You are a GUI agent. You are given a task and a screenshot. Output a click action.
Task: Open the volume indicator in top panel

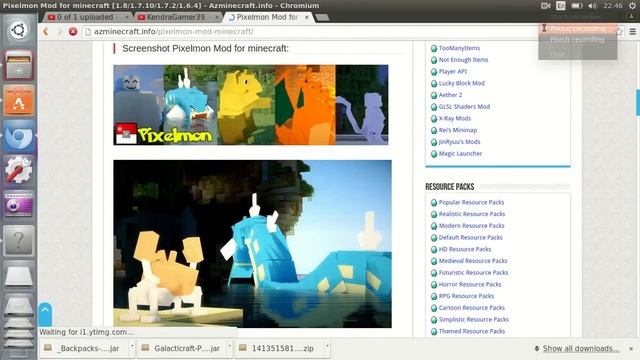click(x=593, y=6)
